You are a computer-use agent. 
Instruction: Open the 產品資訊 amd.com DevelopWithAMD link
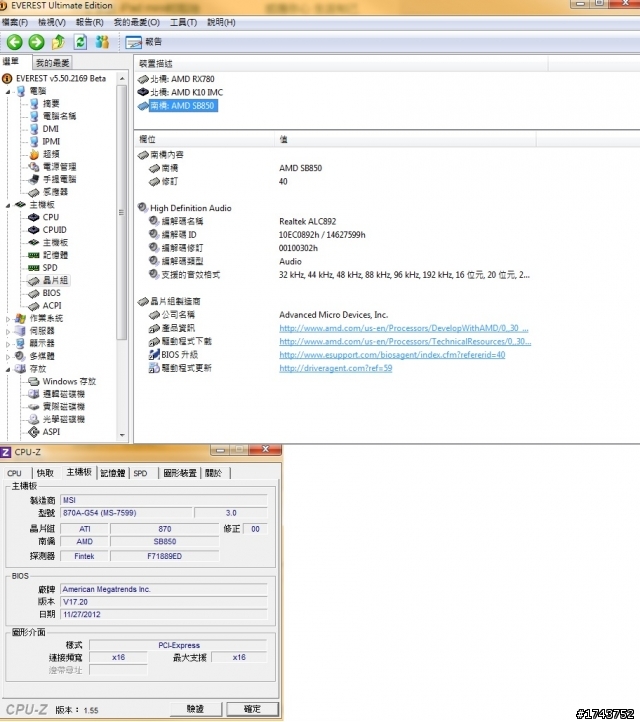(x=403, y=328)
